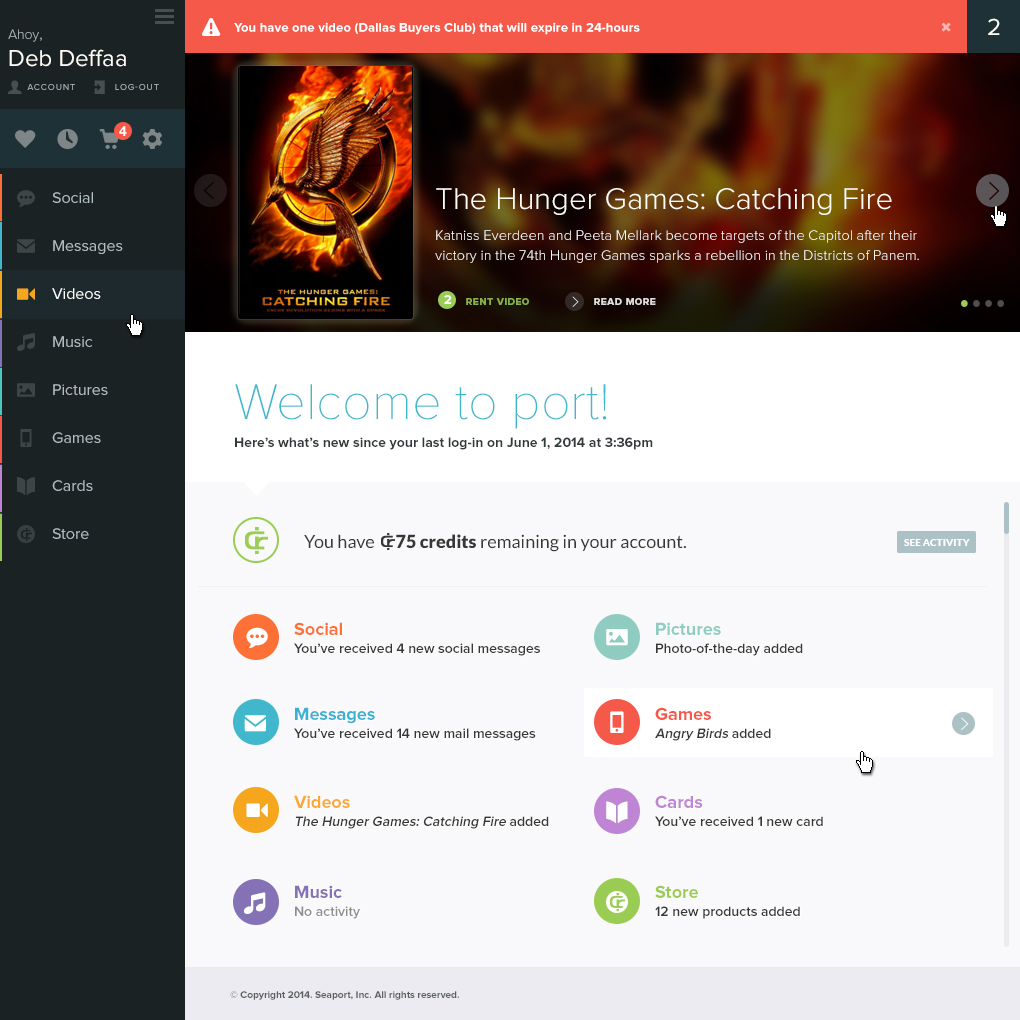Click the content area vertical scrollbar
This screenshot has width=1020, height=1020.
pyautogui.click(x=1006, y=518)
